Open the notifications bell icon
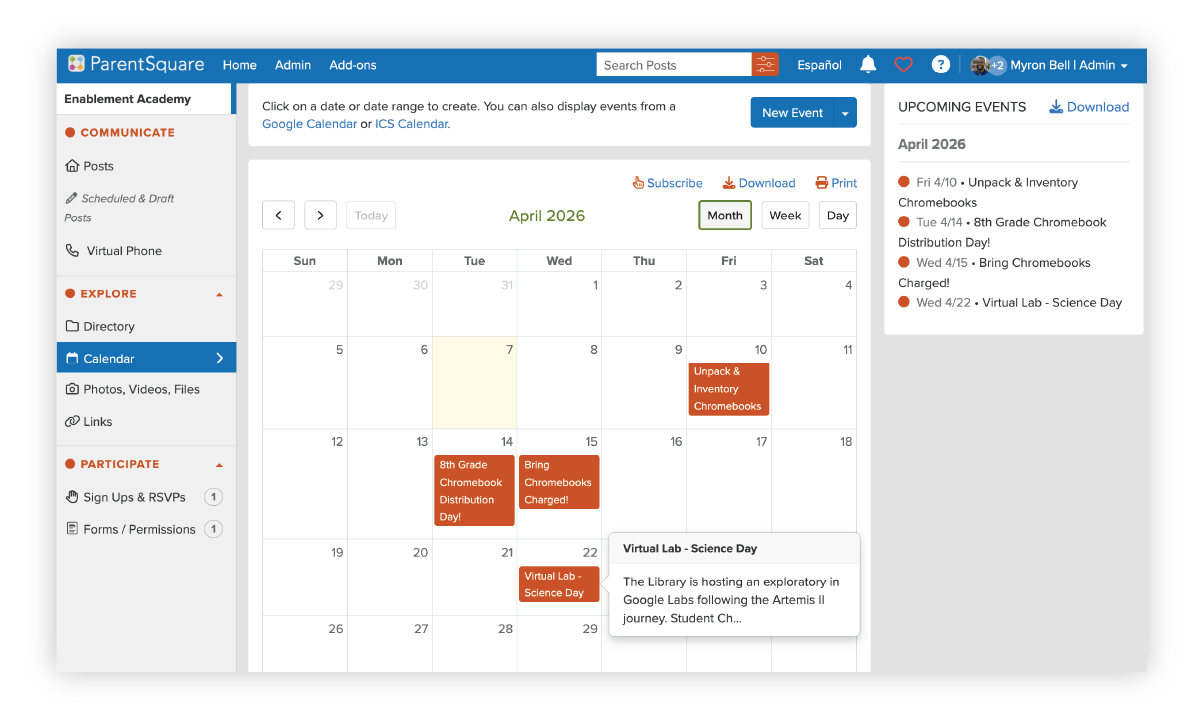The image size is (1200, 726). [868, 65]
